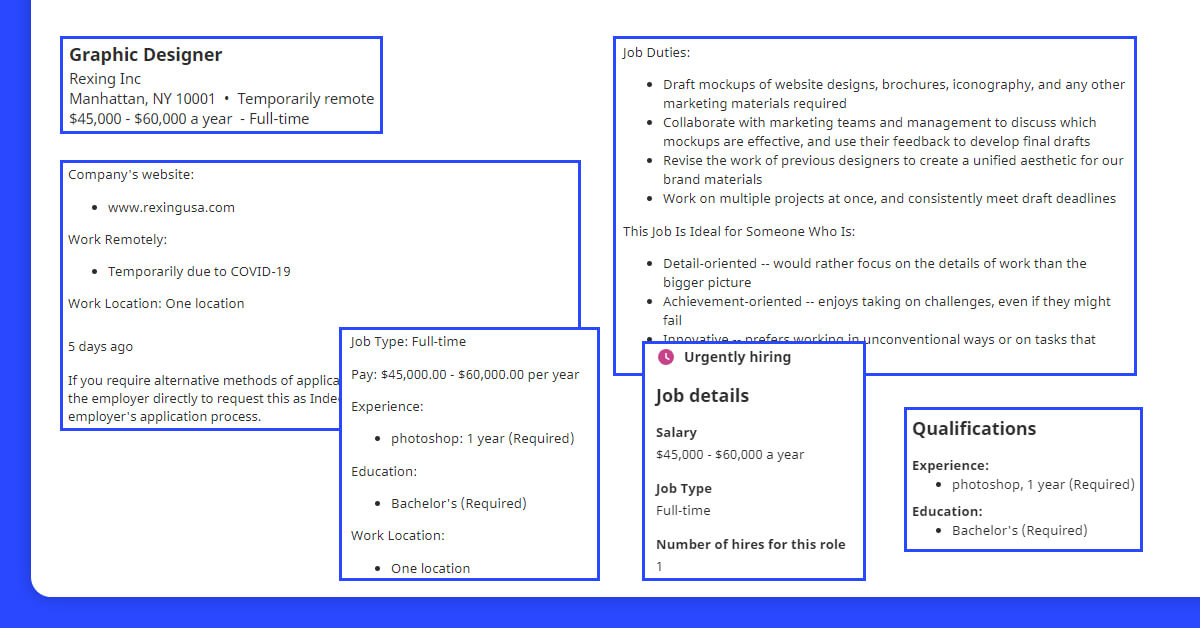Select the Graphic Designer job title

[x=146, y=55]
